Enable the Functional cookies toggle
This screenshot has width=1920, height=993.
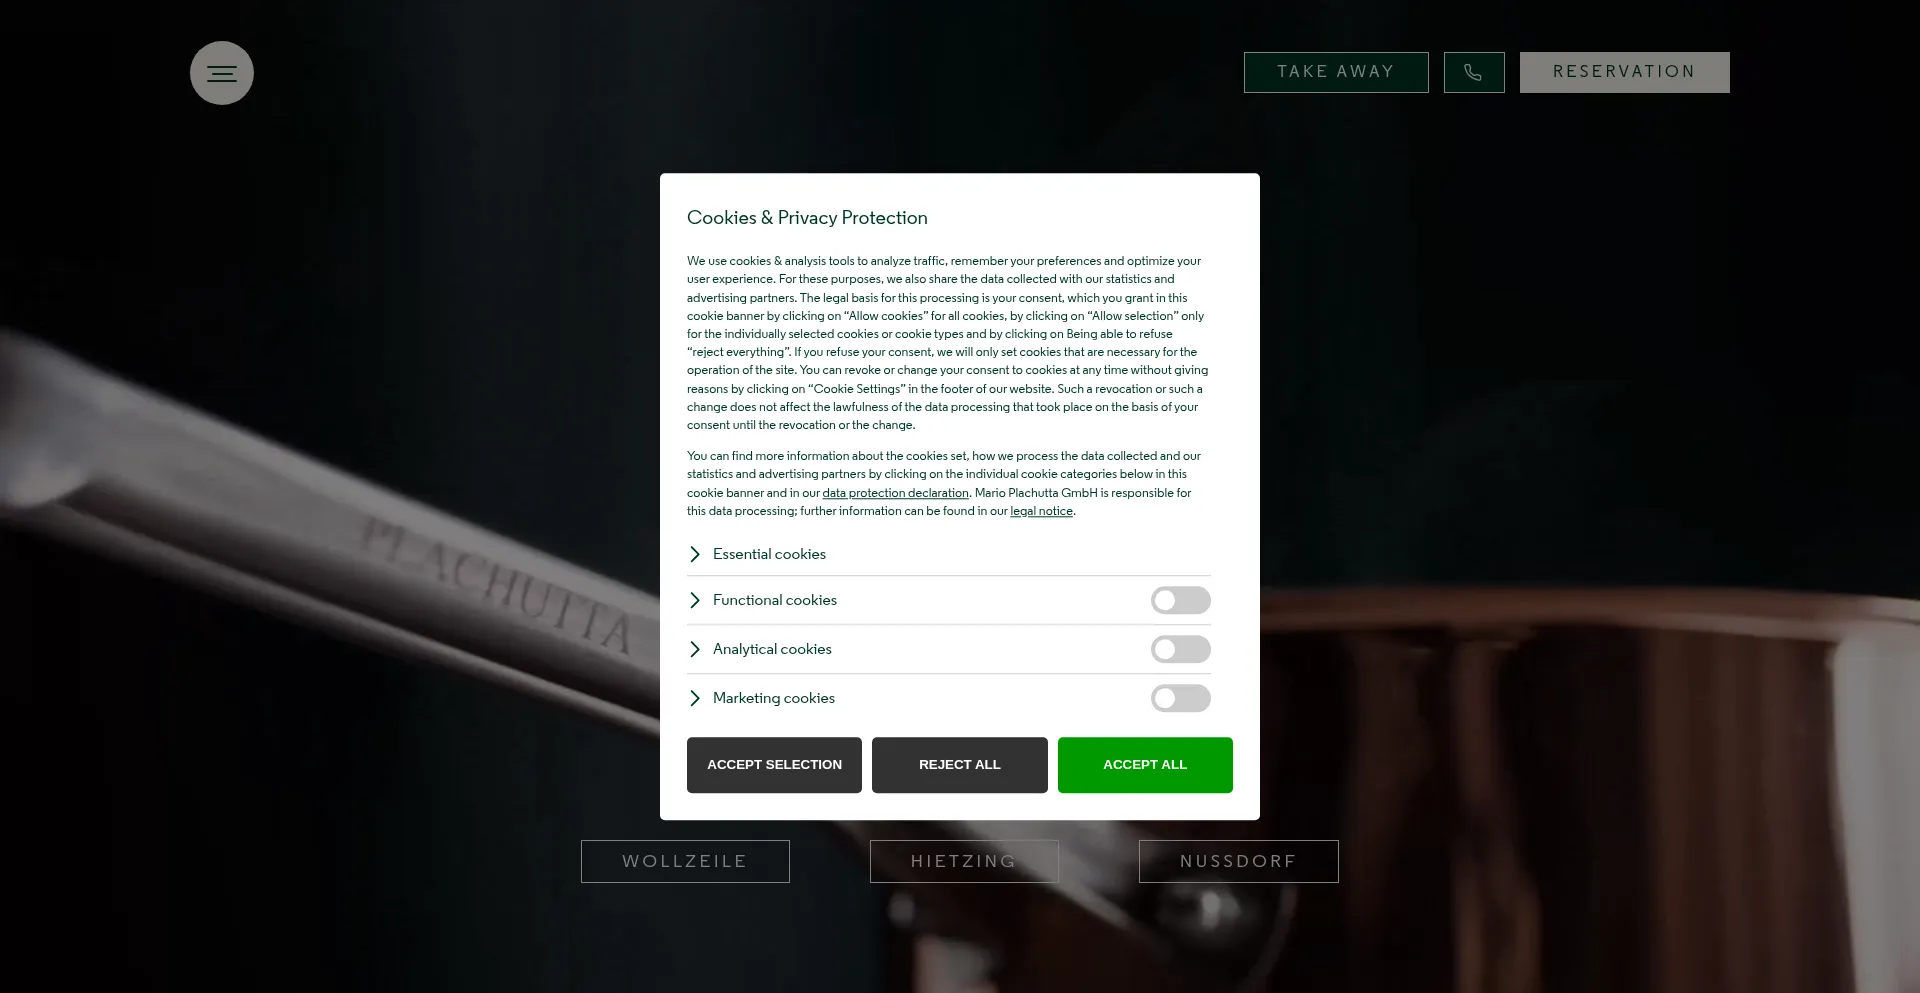[x=1180, y=600]
